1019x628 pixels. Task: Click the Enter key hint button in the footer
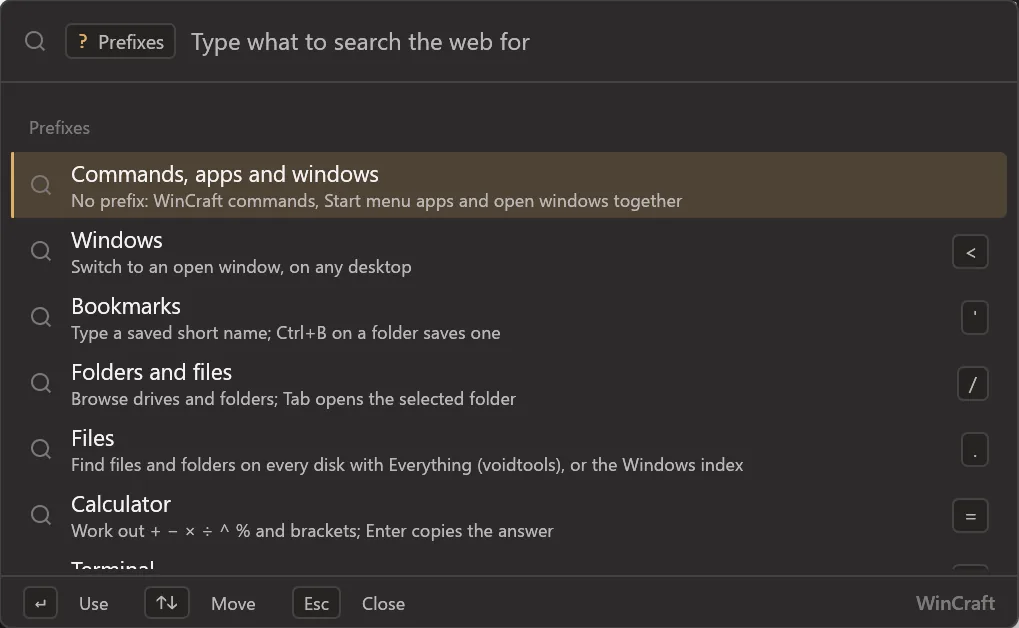pyautogui.click(x=40, y=603)
